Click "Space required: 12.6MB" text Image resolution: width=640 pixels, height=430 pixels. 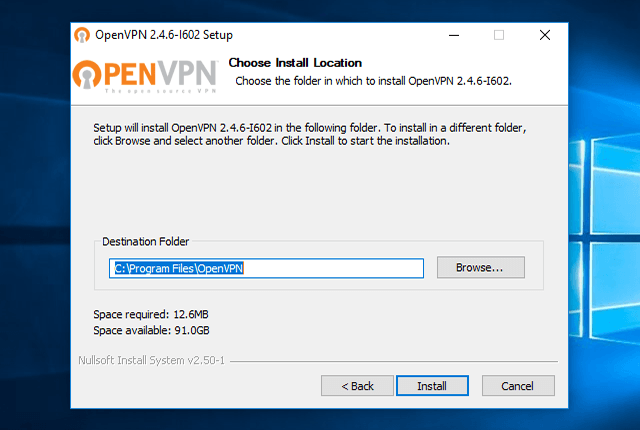pyautogui.click(x=151, y=314)
